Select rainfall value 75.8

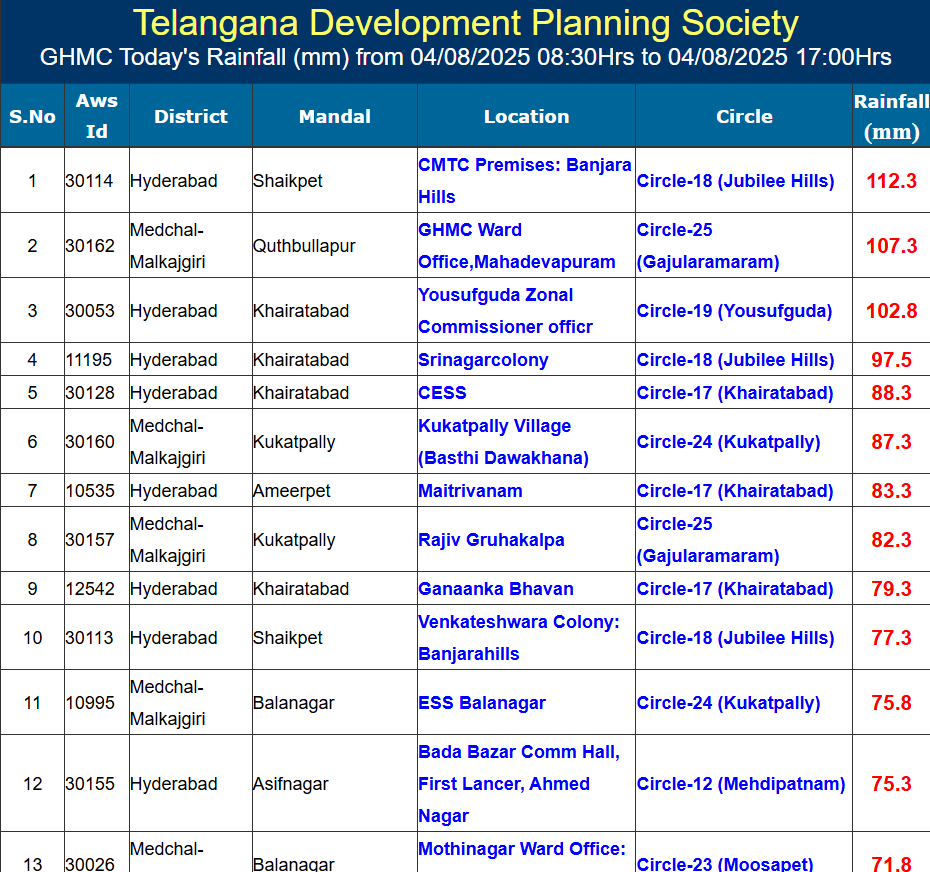(891, 702)
